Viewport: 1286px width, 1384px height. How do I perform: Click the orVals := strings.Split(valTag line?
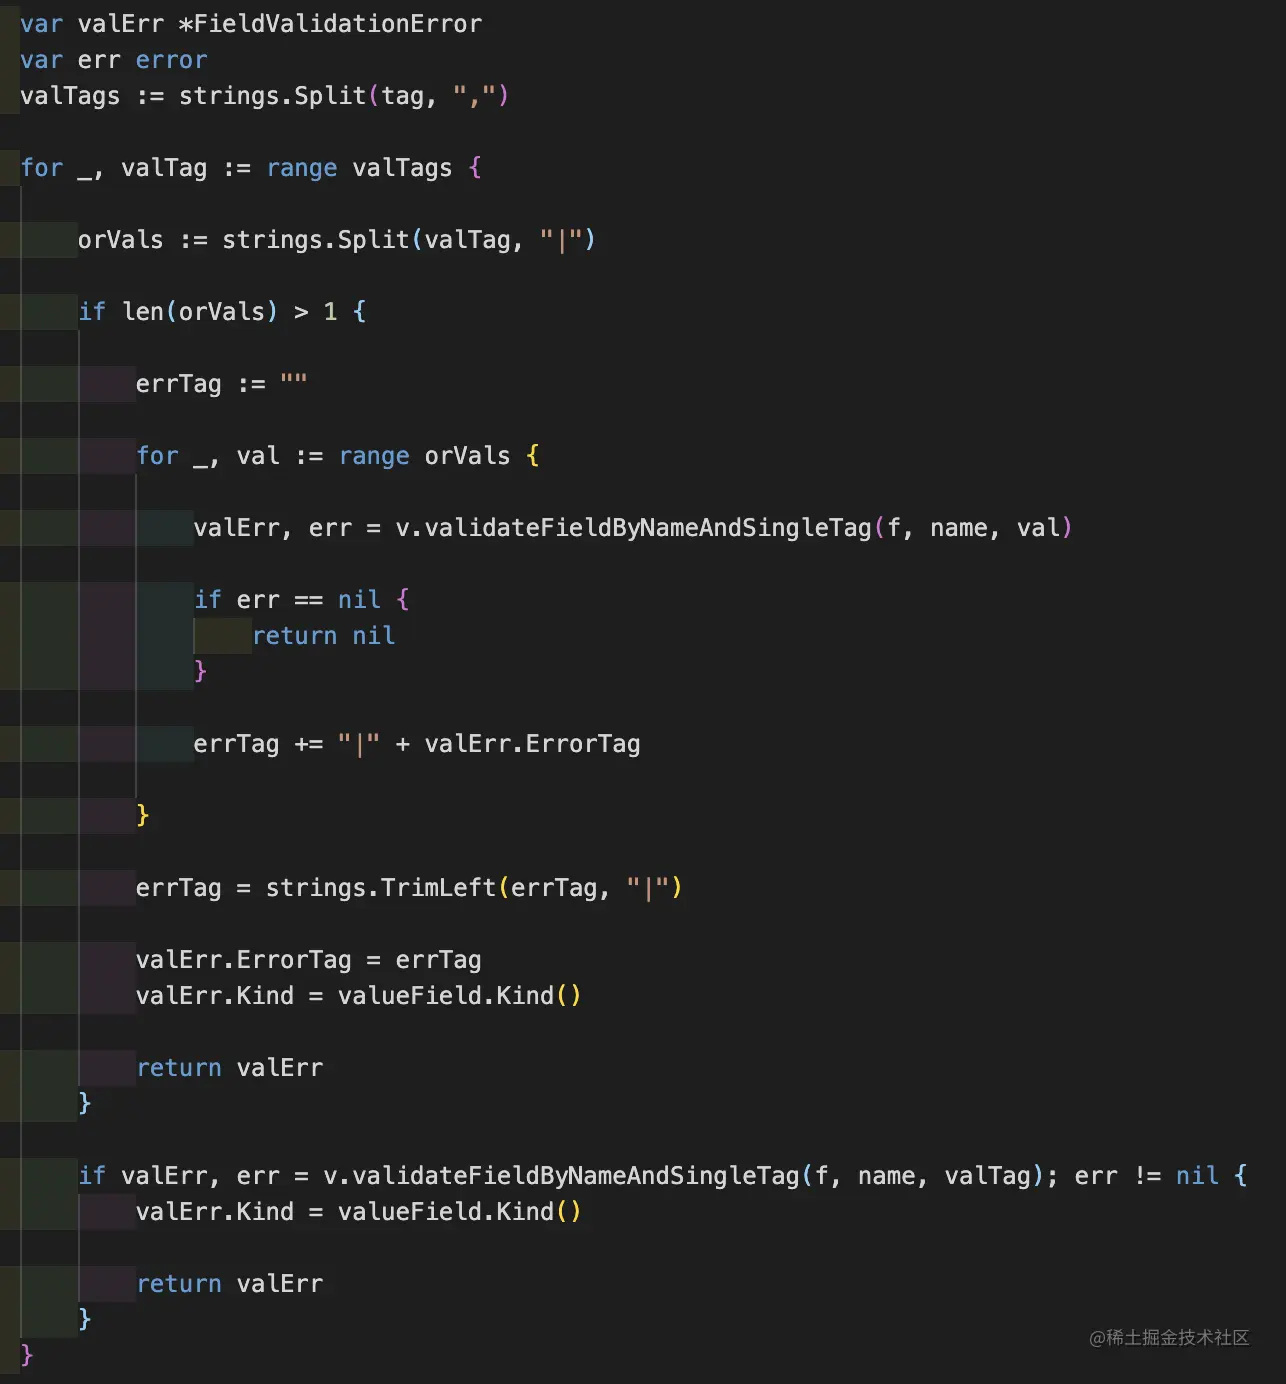337,240
